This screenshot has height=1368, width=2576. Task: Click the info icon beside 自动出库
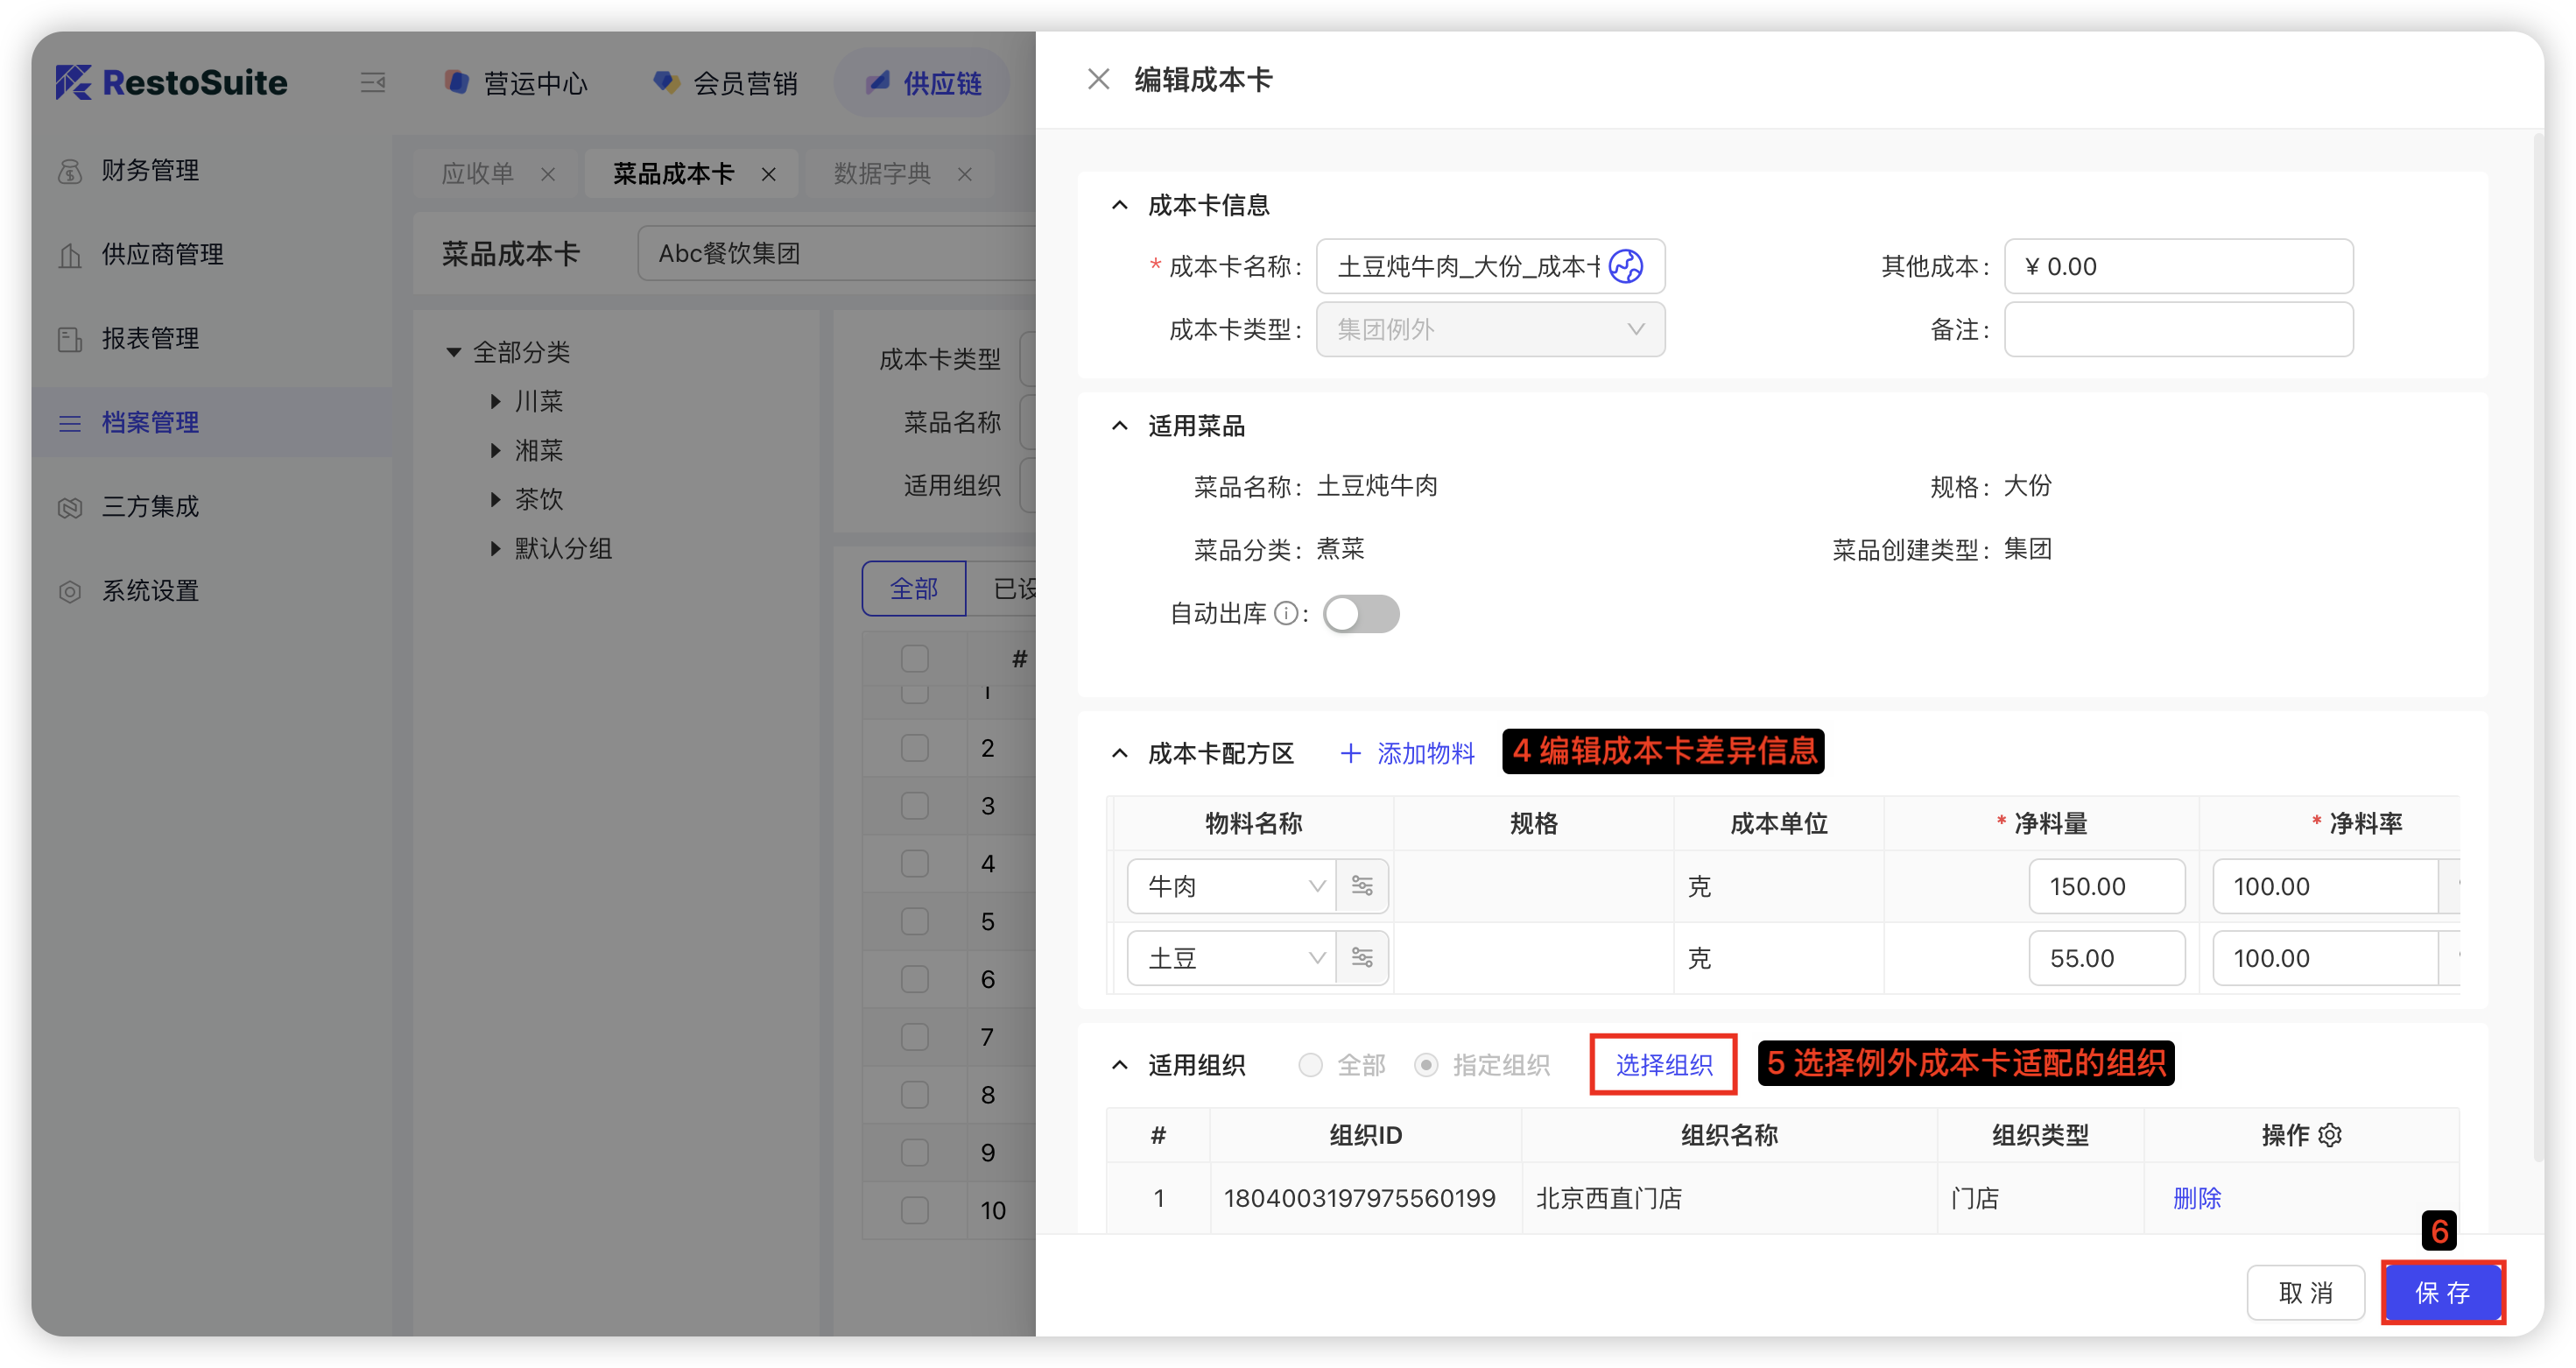(1286, 614)
